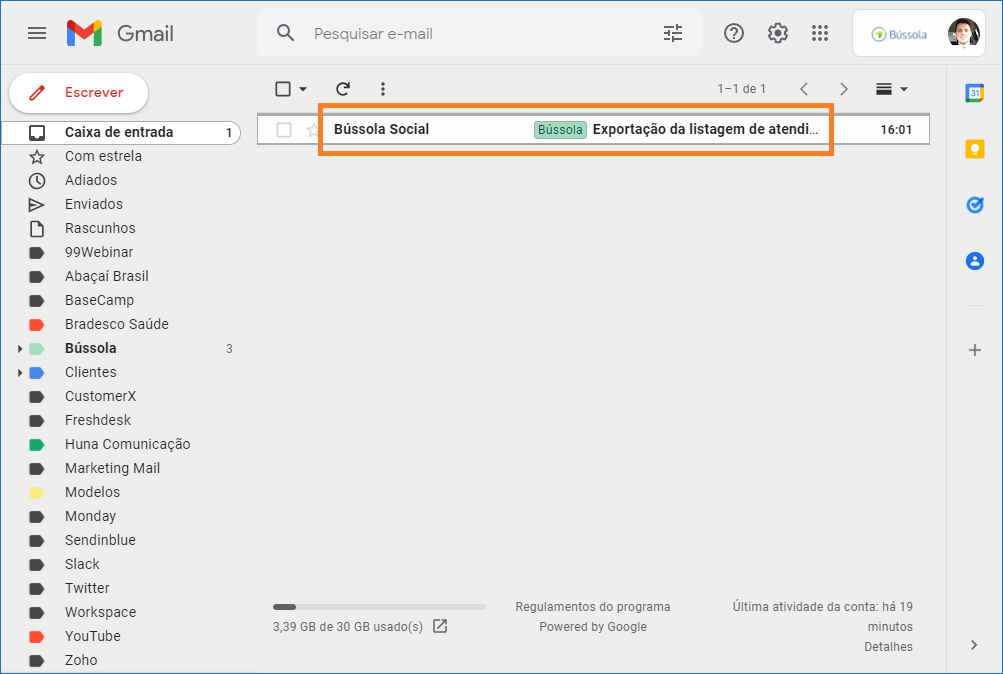Screen dimensions: 1003x674
Task: Get add-ons plus icon
Action: 974,350
